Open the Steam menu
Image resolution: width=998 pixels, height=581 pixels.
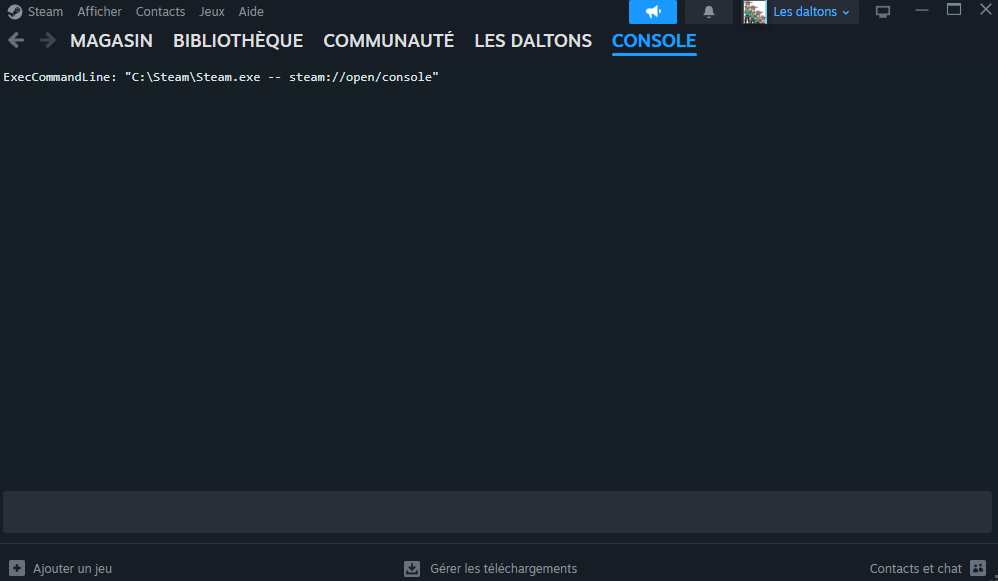45,11
